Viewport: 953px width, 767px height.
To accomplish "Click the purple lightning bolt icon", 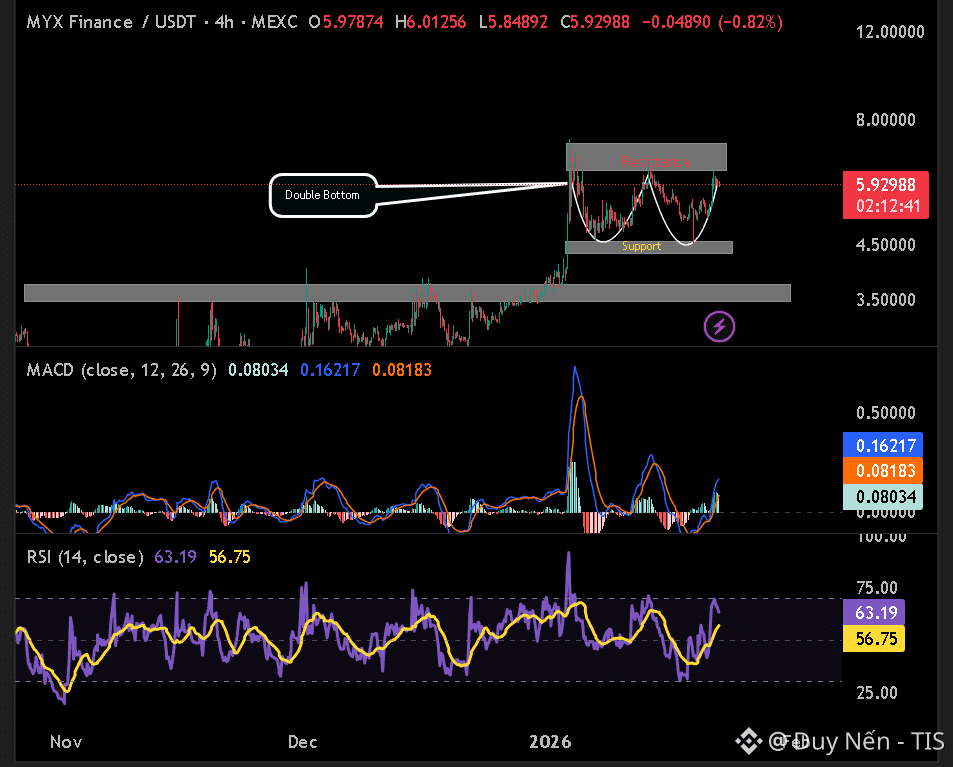I will pos(719,326).
